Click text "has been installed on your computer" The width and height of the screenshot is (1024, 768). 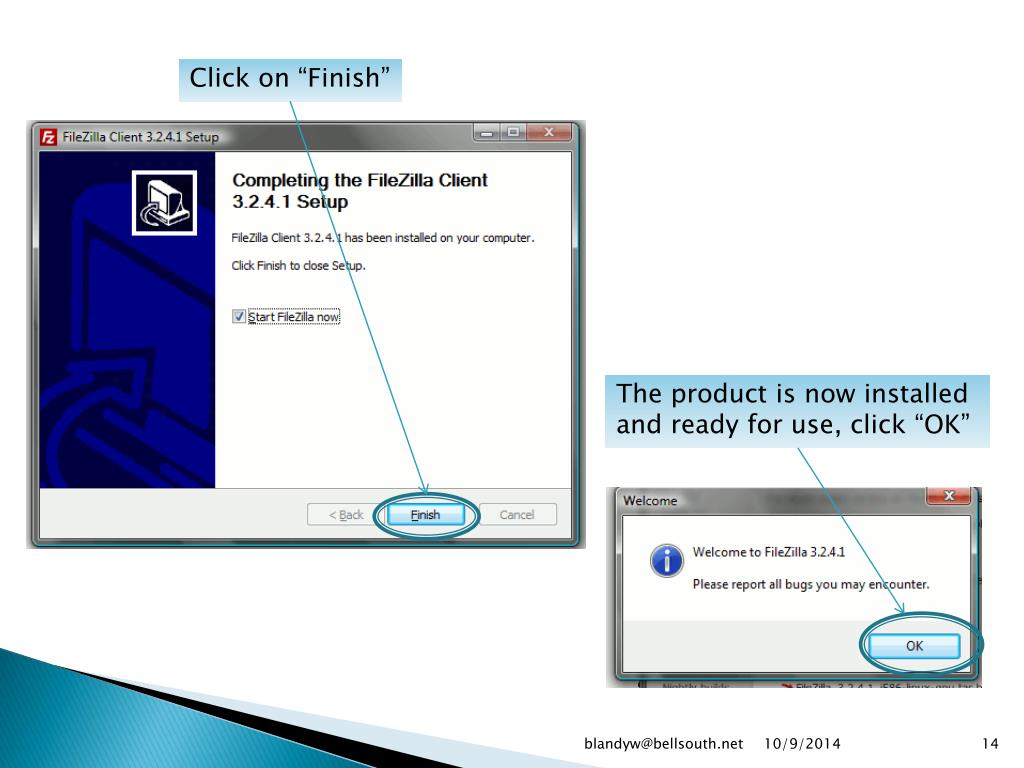(439, 238)
